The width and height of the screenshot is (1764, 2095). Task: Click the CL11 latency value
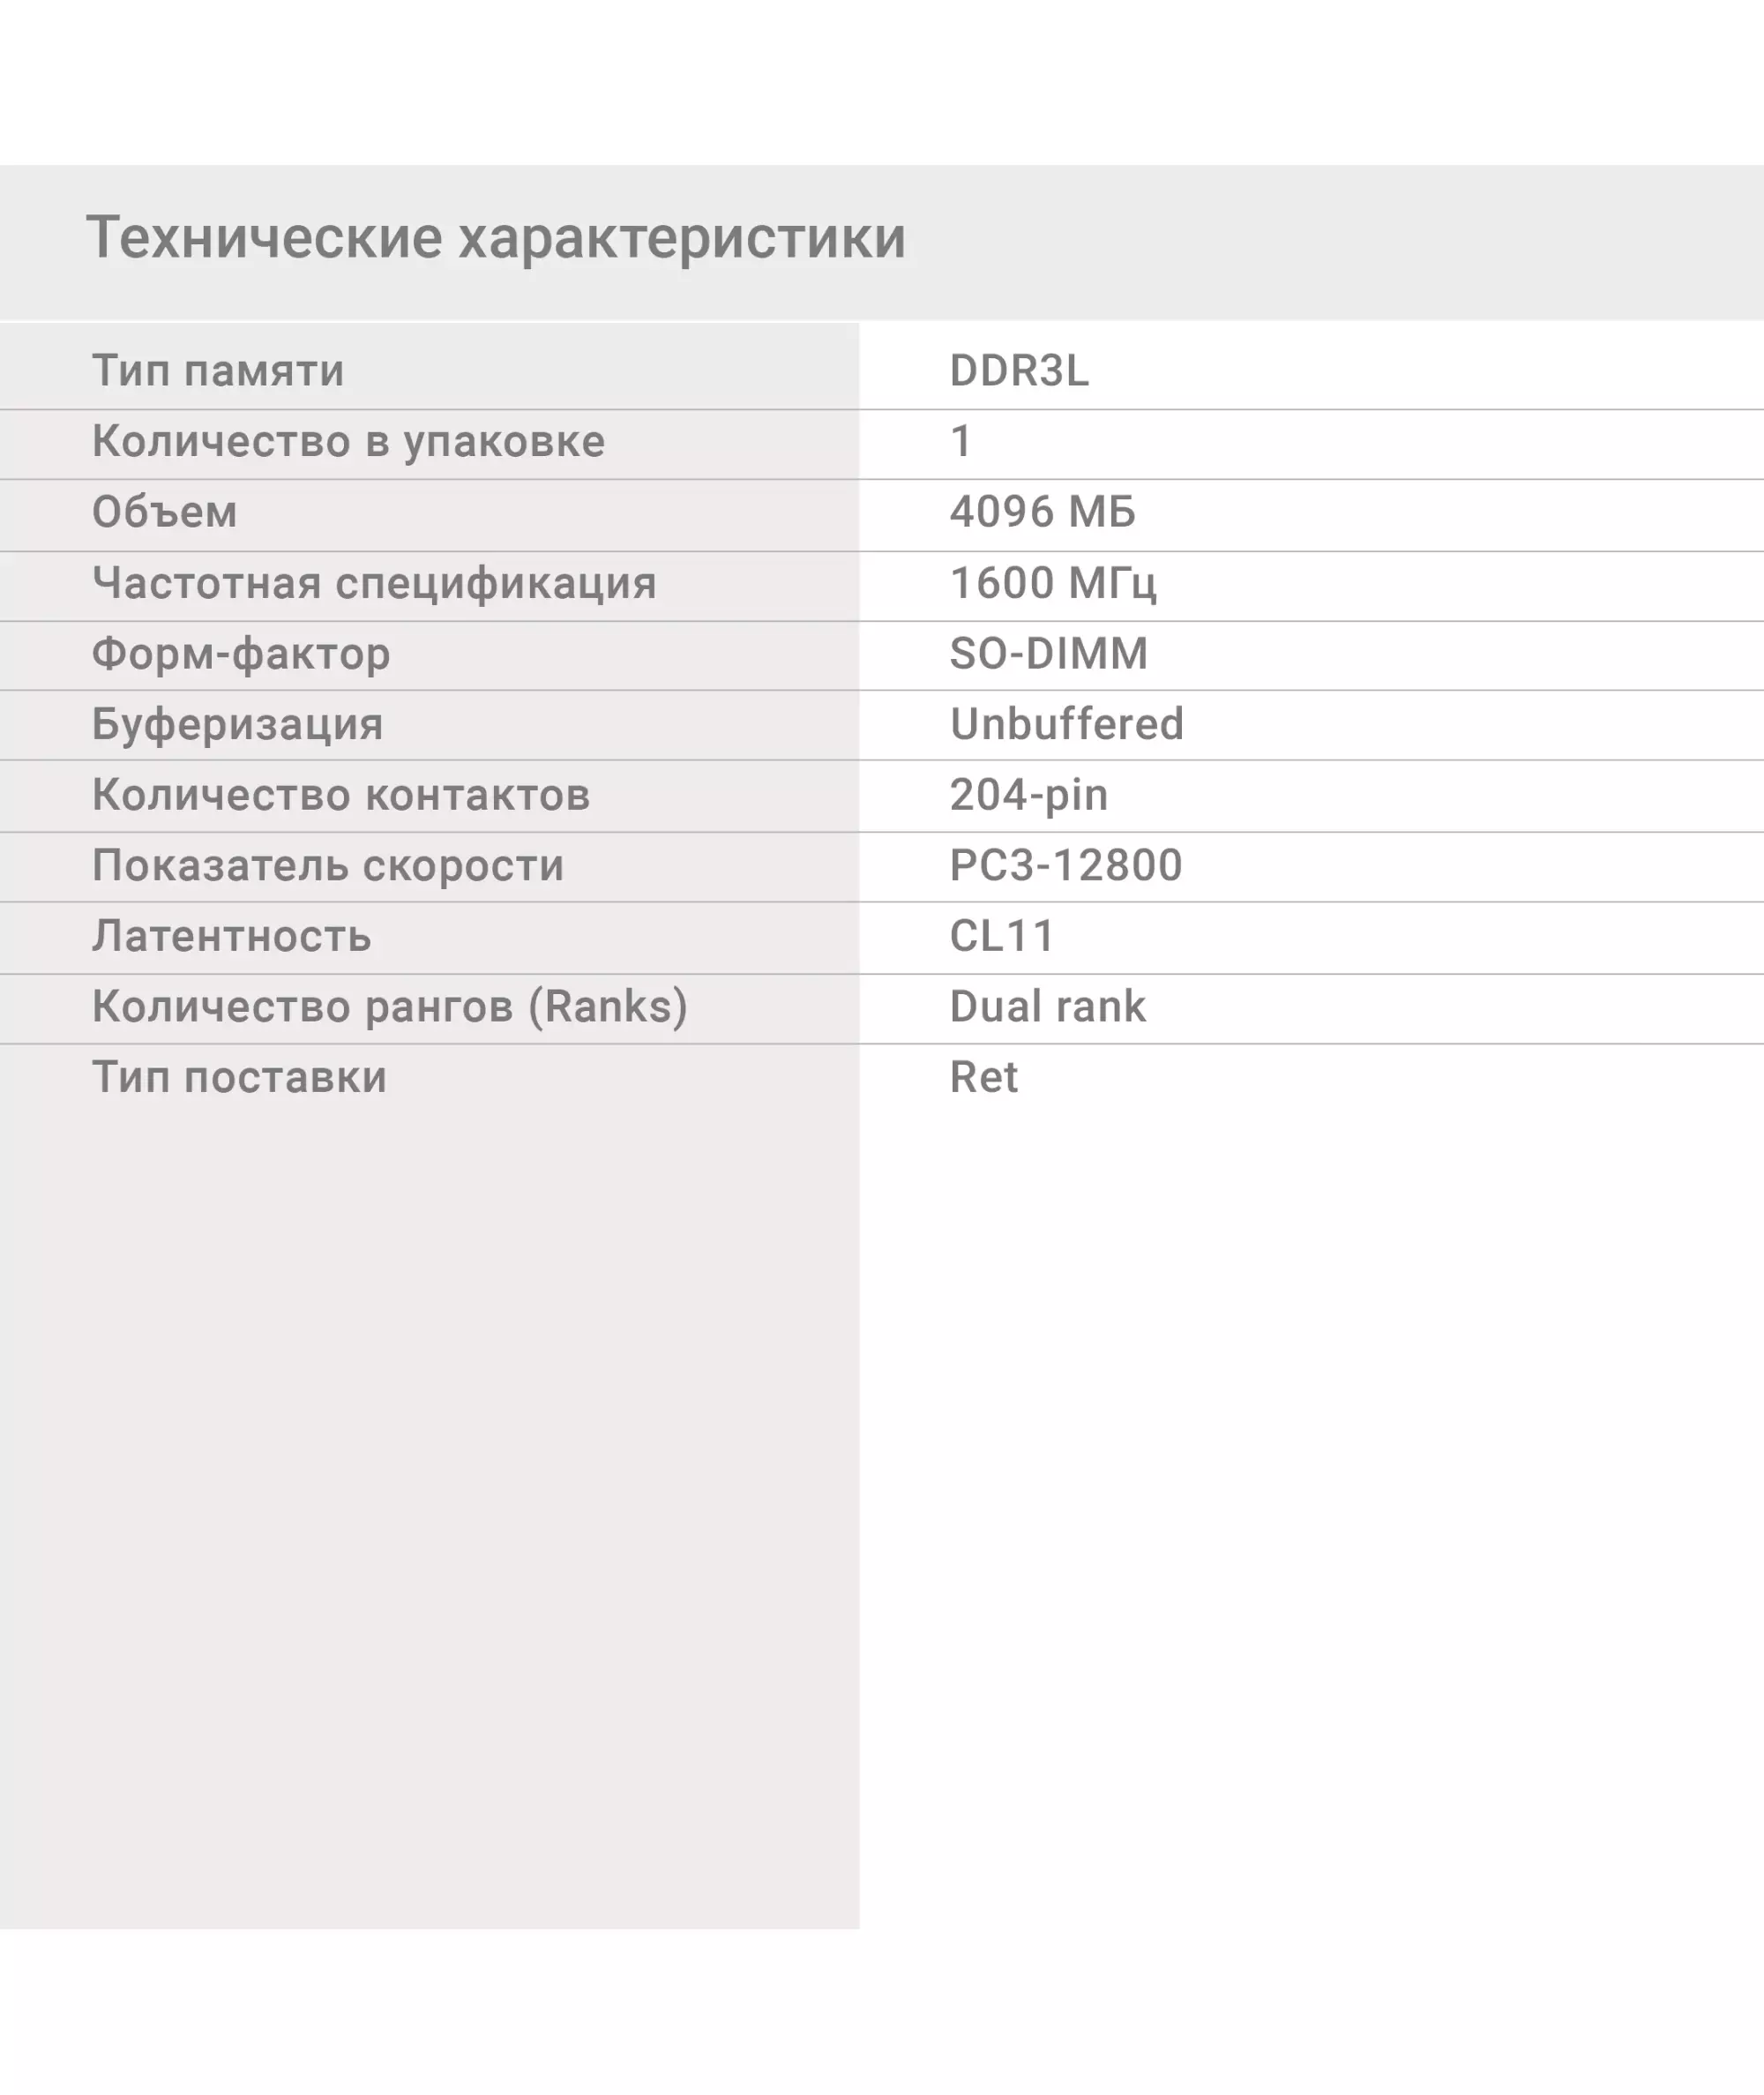1002,937
